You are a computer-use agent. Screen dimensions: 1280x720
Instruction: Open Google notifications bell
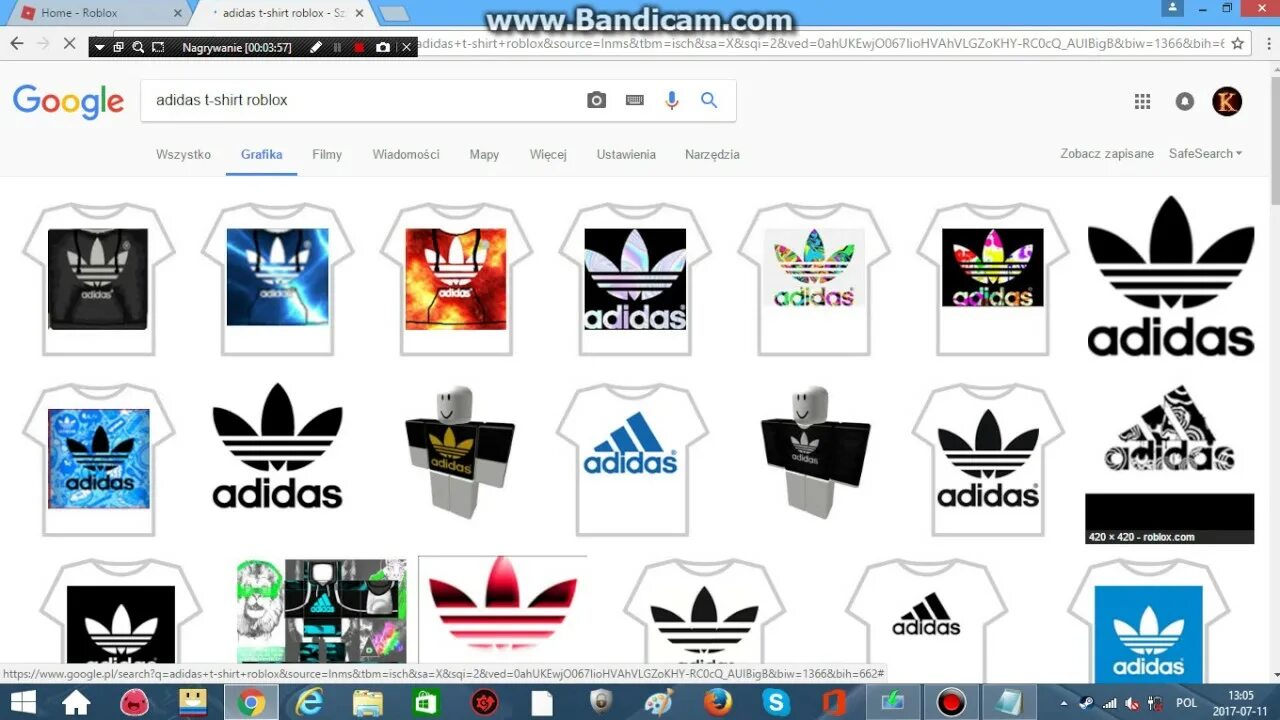point(1185,101)
